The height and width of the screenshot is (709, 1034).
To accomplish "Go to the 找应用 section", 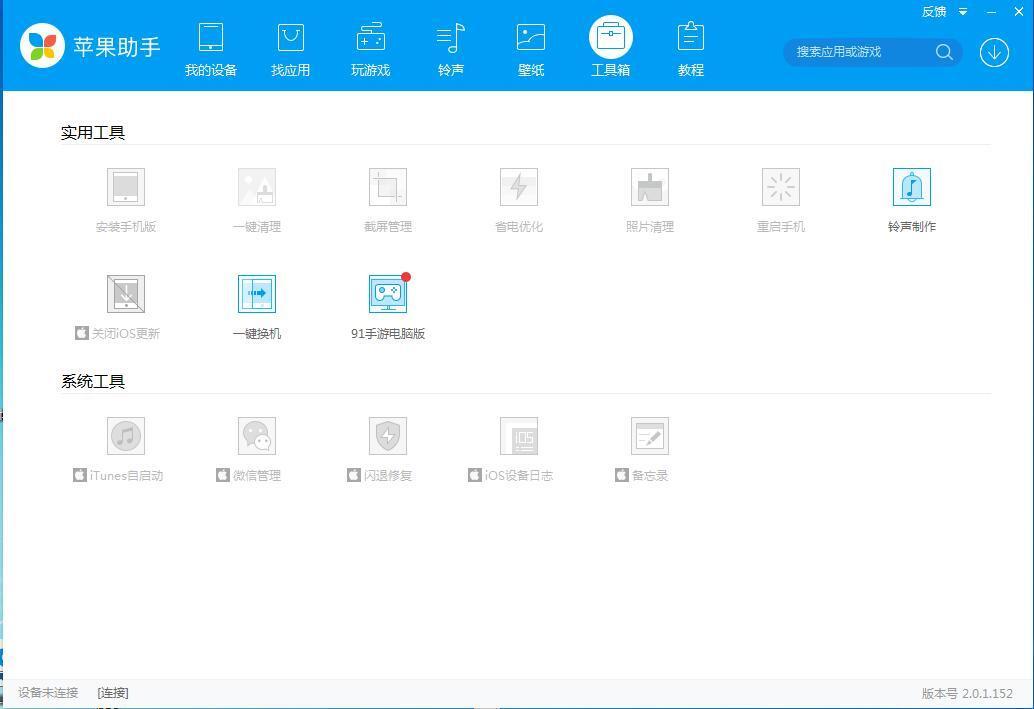I will point(290,50).
